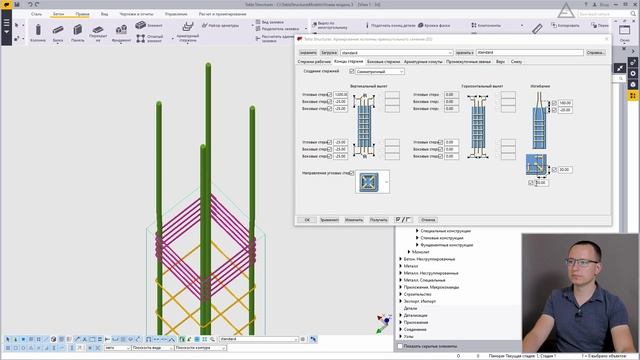Toggle Показать скрытые элементы checkbox
640x360 pixels.
(x=400, y=346)
